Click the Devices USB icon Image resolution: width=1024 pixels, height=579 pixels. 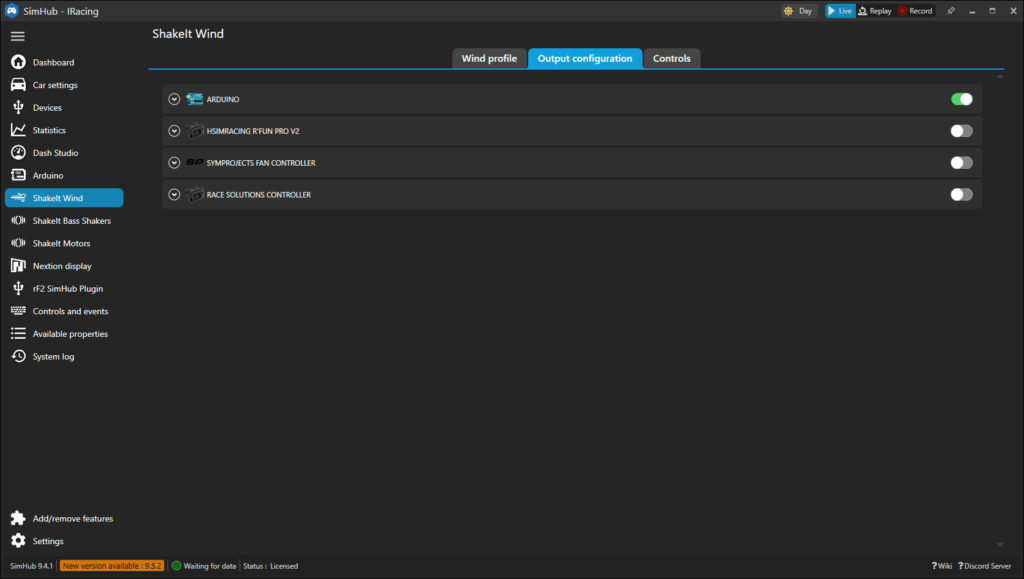[18, 107]
